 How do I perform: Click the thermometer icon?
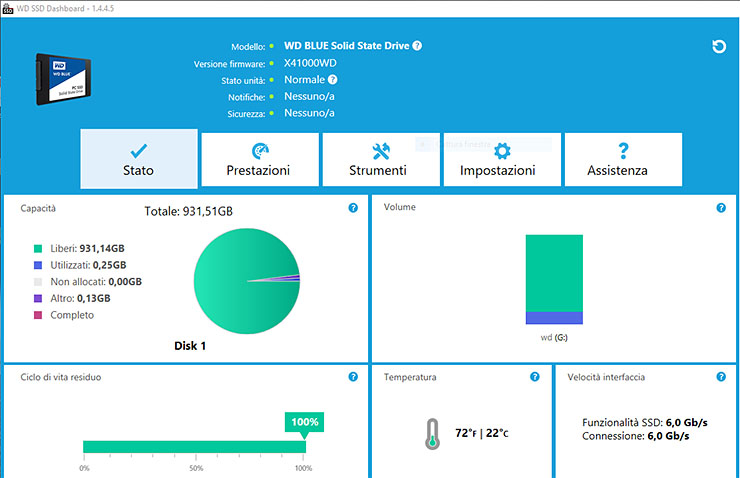(x=431, y=433)
